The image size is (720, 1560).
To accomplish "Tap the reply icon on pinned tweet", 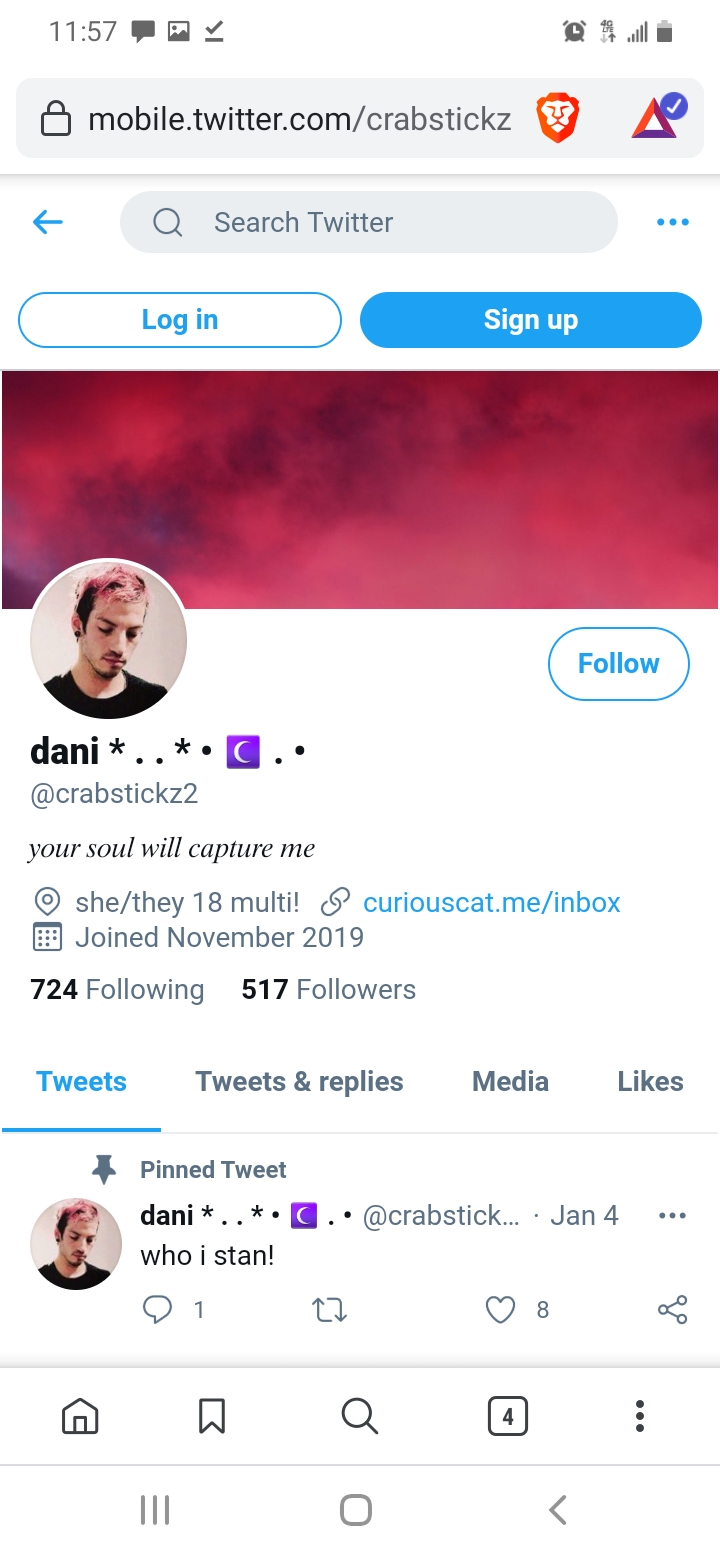I will click(157, 1310).
